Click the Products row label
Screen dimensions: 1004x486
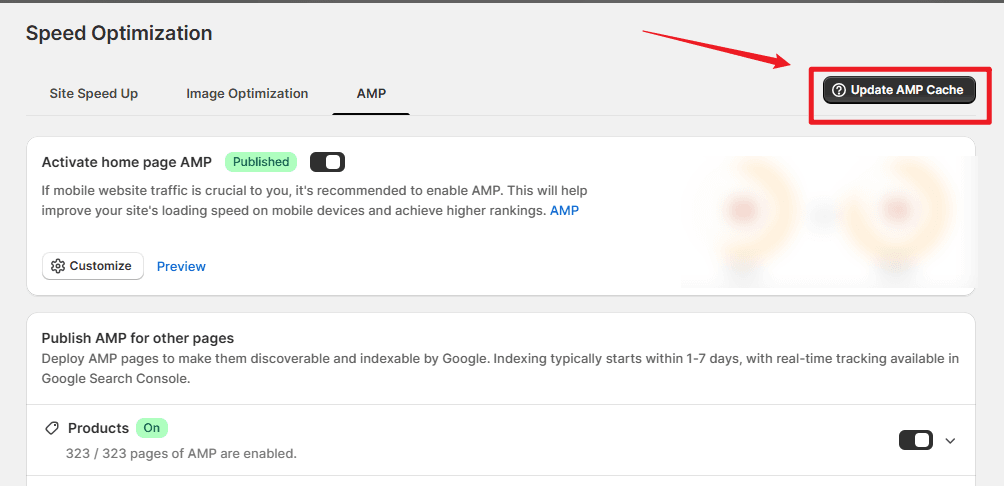tap(99, 428)
